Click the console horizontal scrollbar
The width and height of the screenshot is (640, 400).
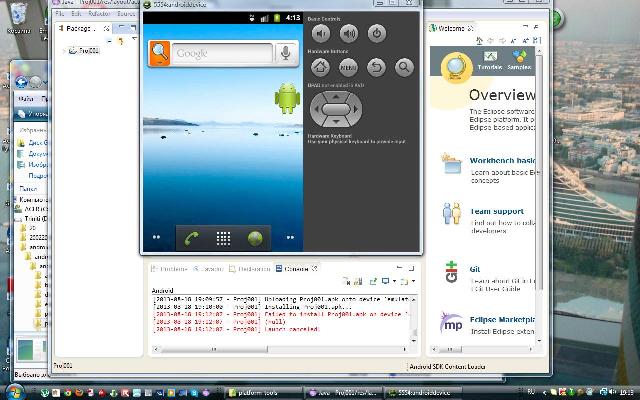click(282, 349)
